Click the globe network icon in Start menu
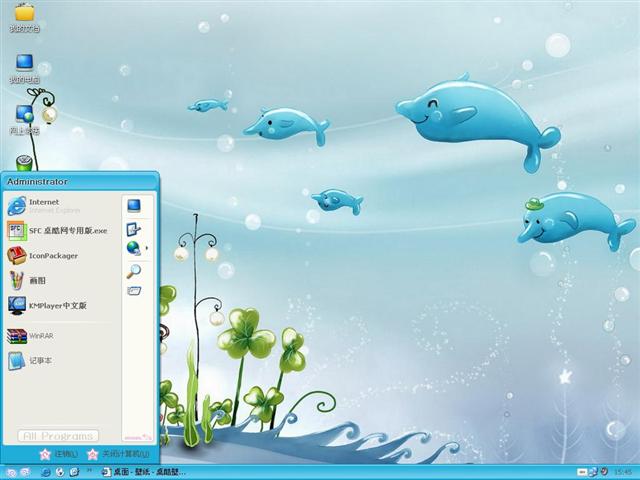The height and width of the screenshot is (480, 640). click(x=133, y=248)
